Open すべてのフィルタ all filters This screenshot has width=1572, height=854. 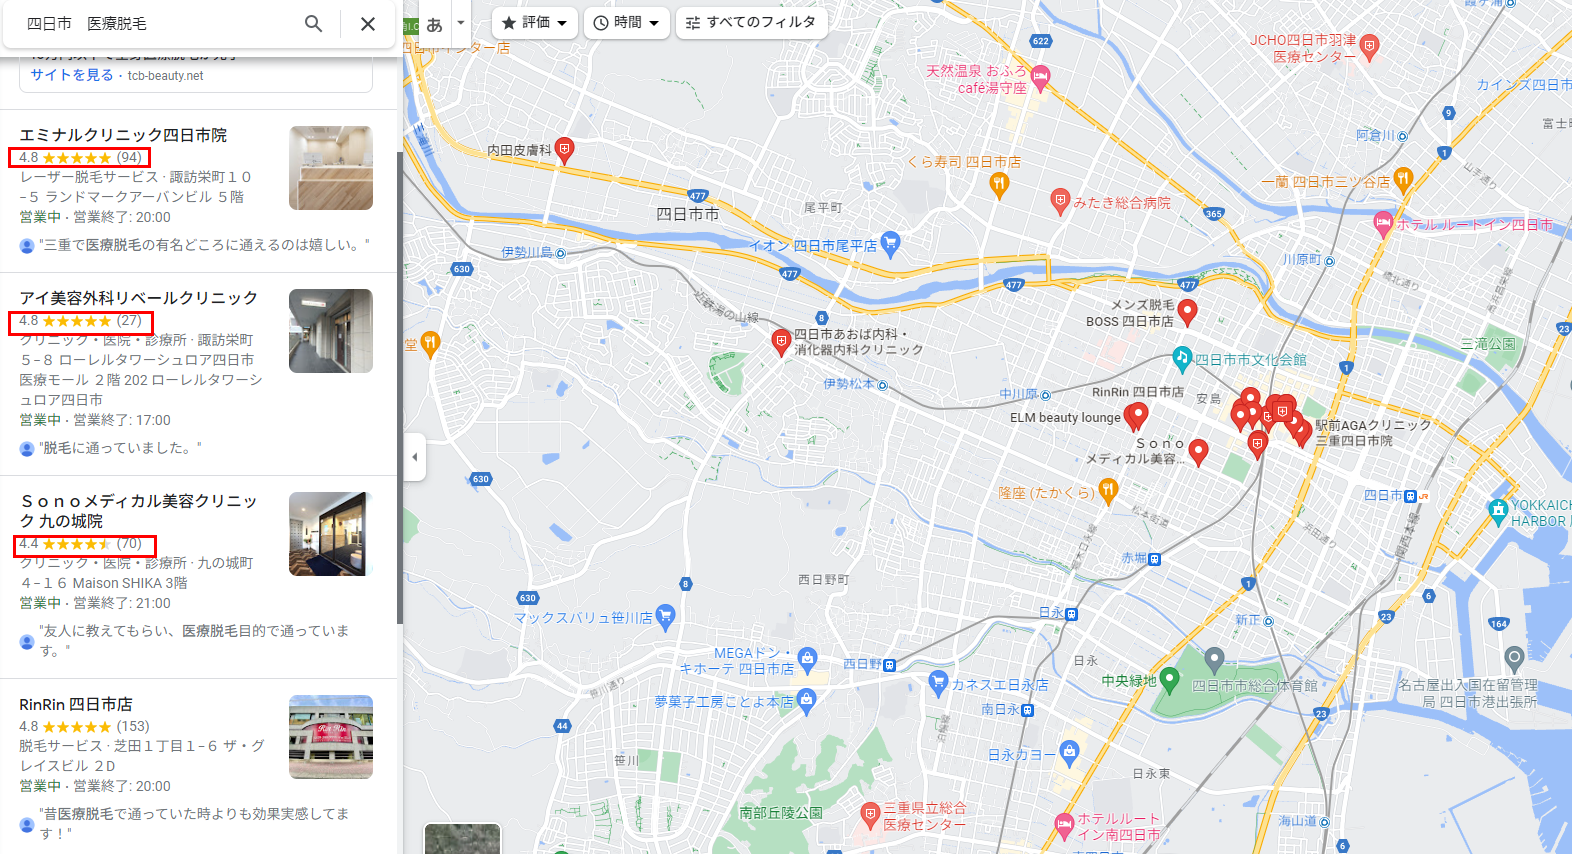(x=751, y=22)
